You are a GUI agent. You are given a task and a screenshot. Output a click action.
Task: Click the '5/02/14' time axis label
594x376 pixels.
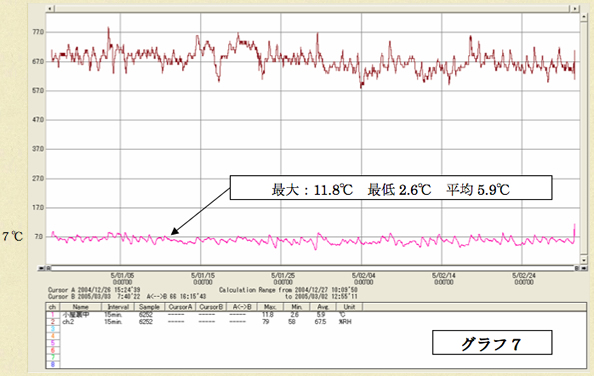(444, 276)
